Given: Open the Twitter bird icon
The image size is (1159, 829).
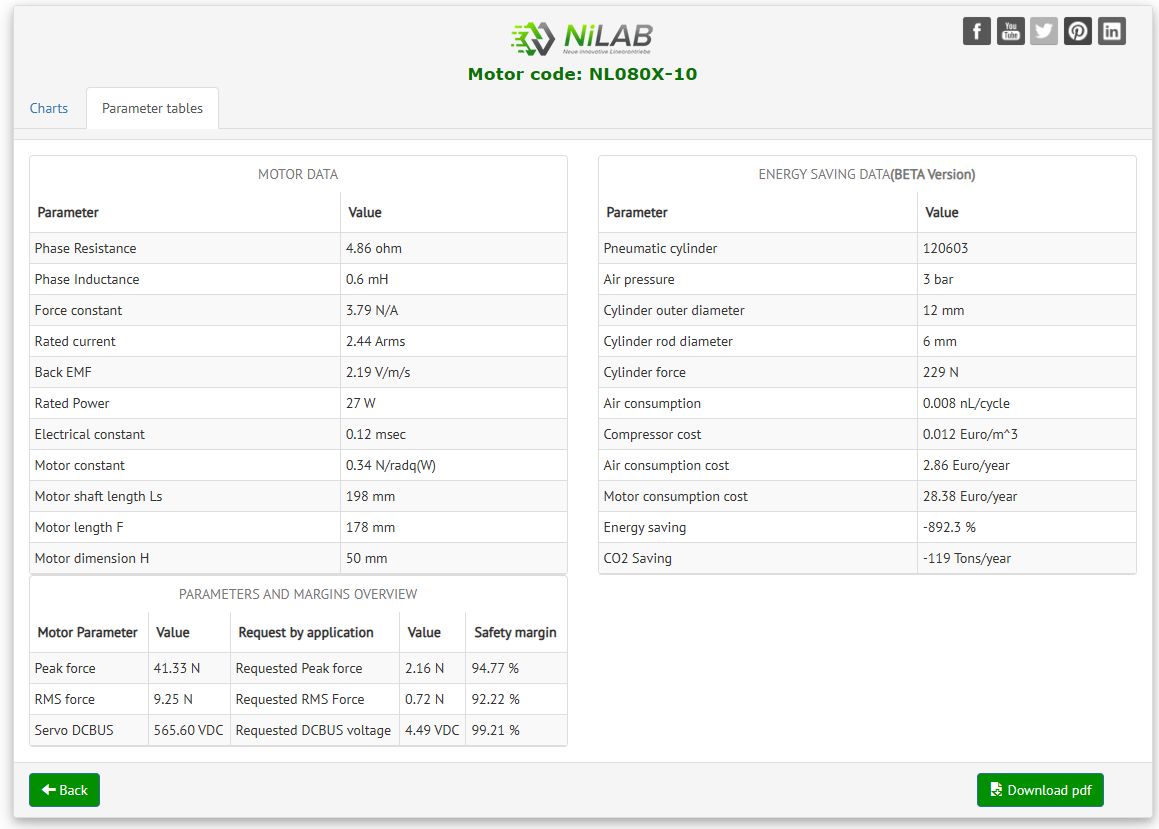Looking at the screenshot, I should 1044,31.
